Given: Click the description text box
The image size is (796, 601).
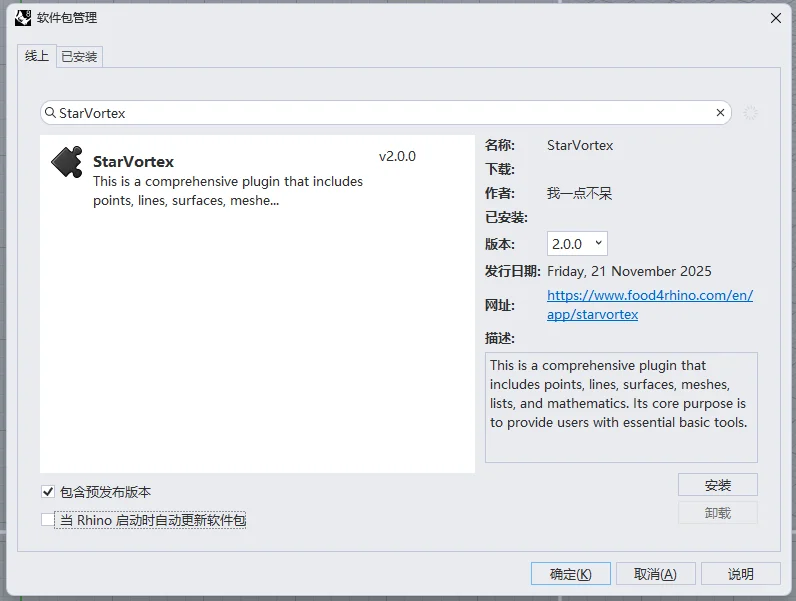Looking at the screenshot, I should pyautogui.click(x=621, y=407).
